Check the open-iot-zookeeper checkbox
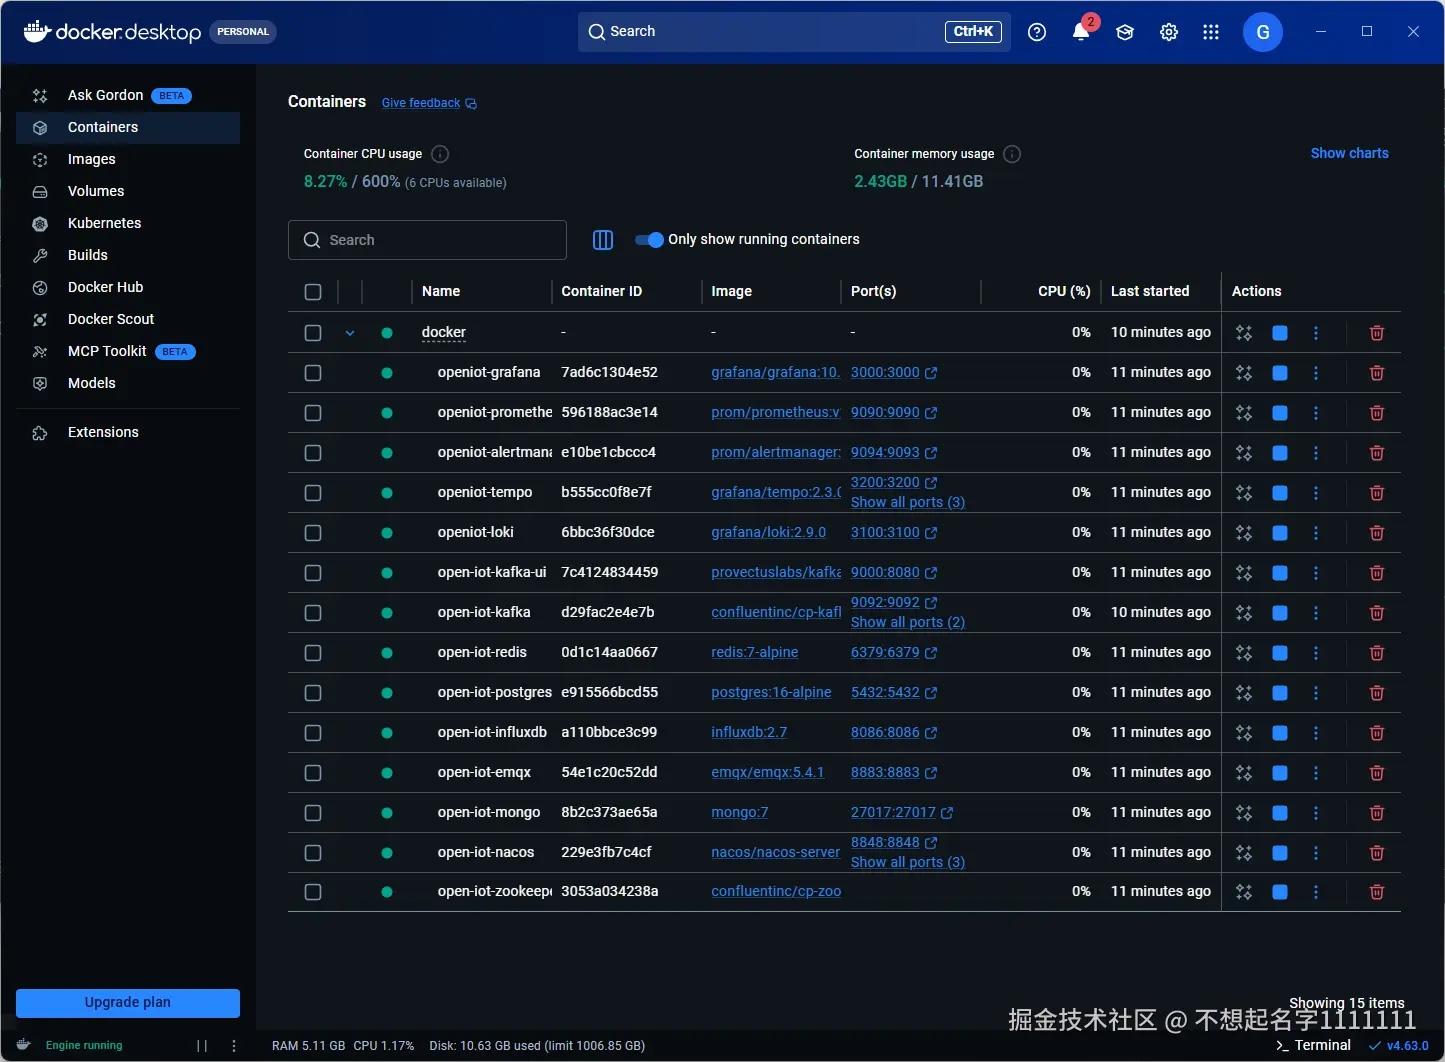The height and width of the screenshot is (1062, 1445). tap(313, 892)
